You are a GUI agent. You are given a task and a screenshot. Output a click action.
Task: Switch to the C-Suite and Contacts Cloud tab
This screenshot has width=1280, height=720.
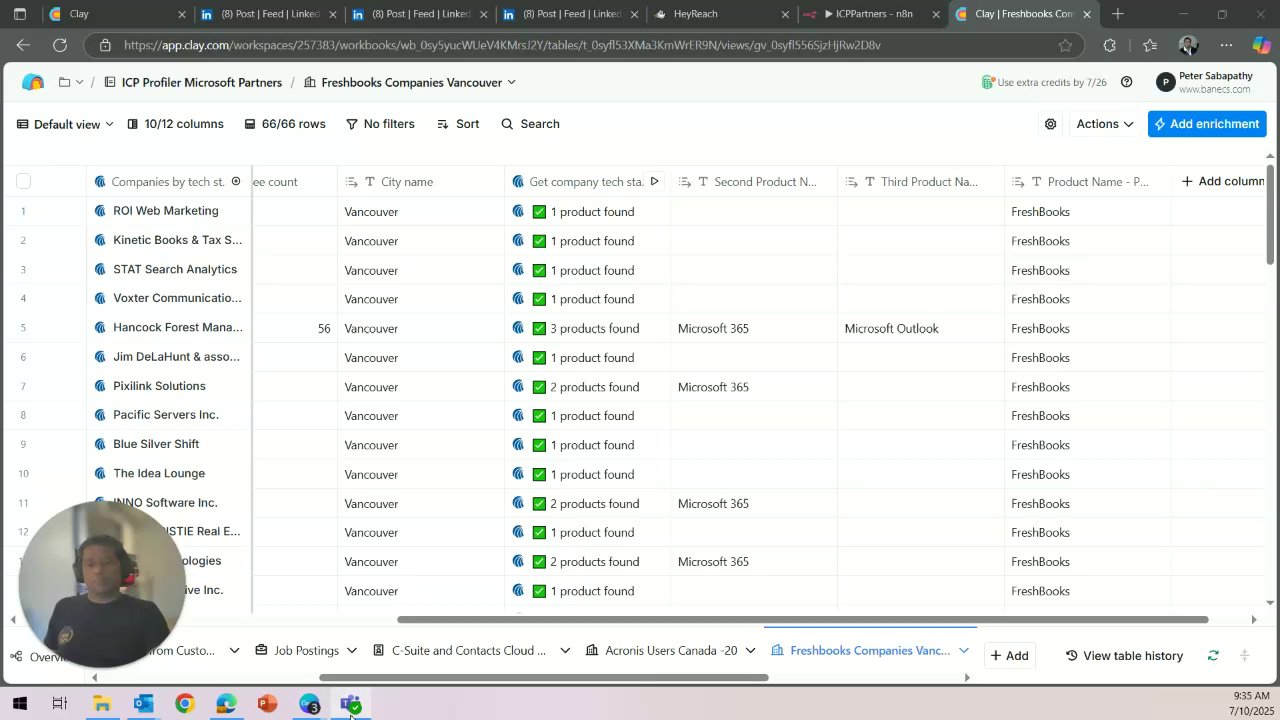click(459, 651)
